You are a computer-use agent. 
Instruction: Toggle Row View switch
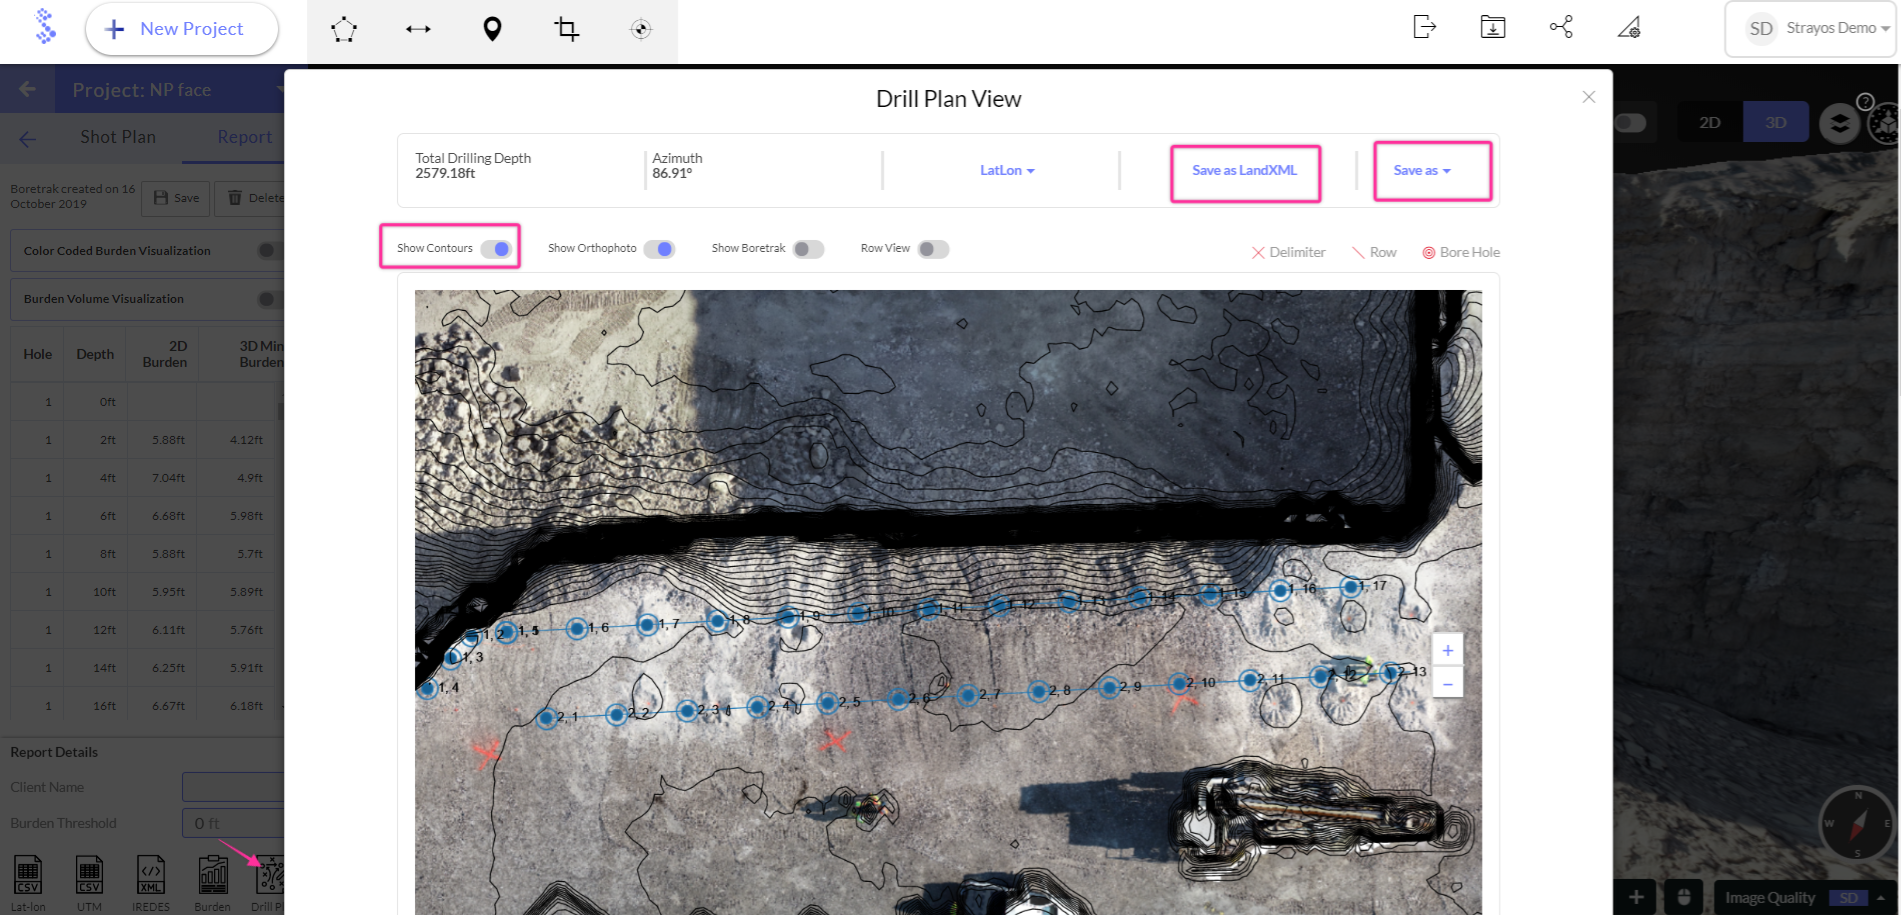(933, 249)
